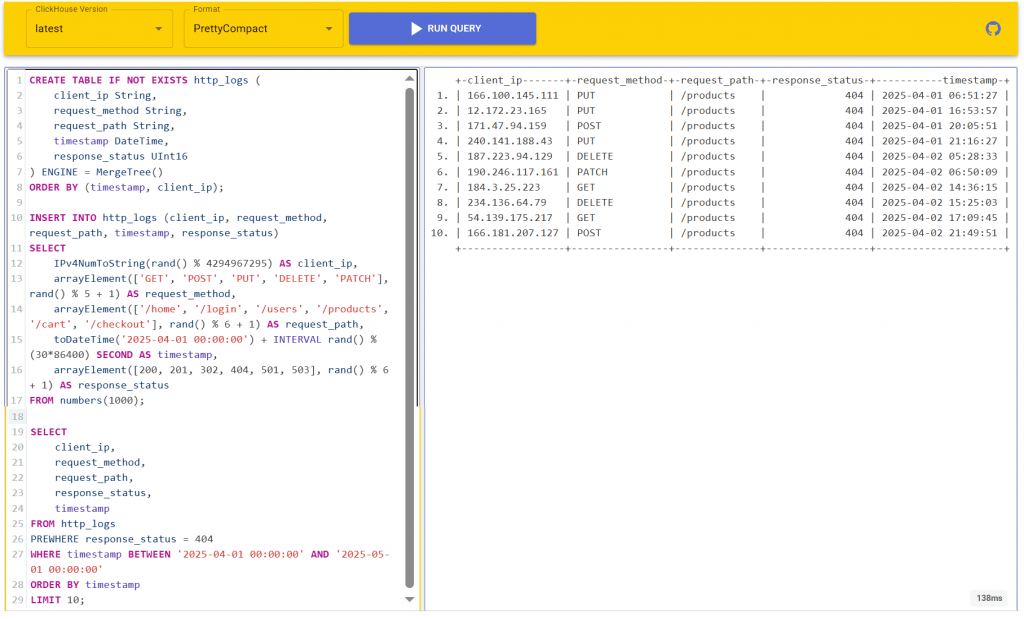This screenshot has width=1024, height=619.
Task: Click the empty line 18 in editor
Action: pyautogui.click(x=200, y=416)
